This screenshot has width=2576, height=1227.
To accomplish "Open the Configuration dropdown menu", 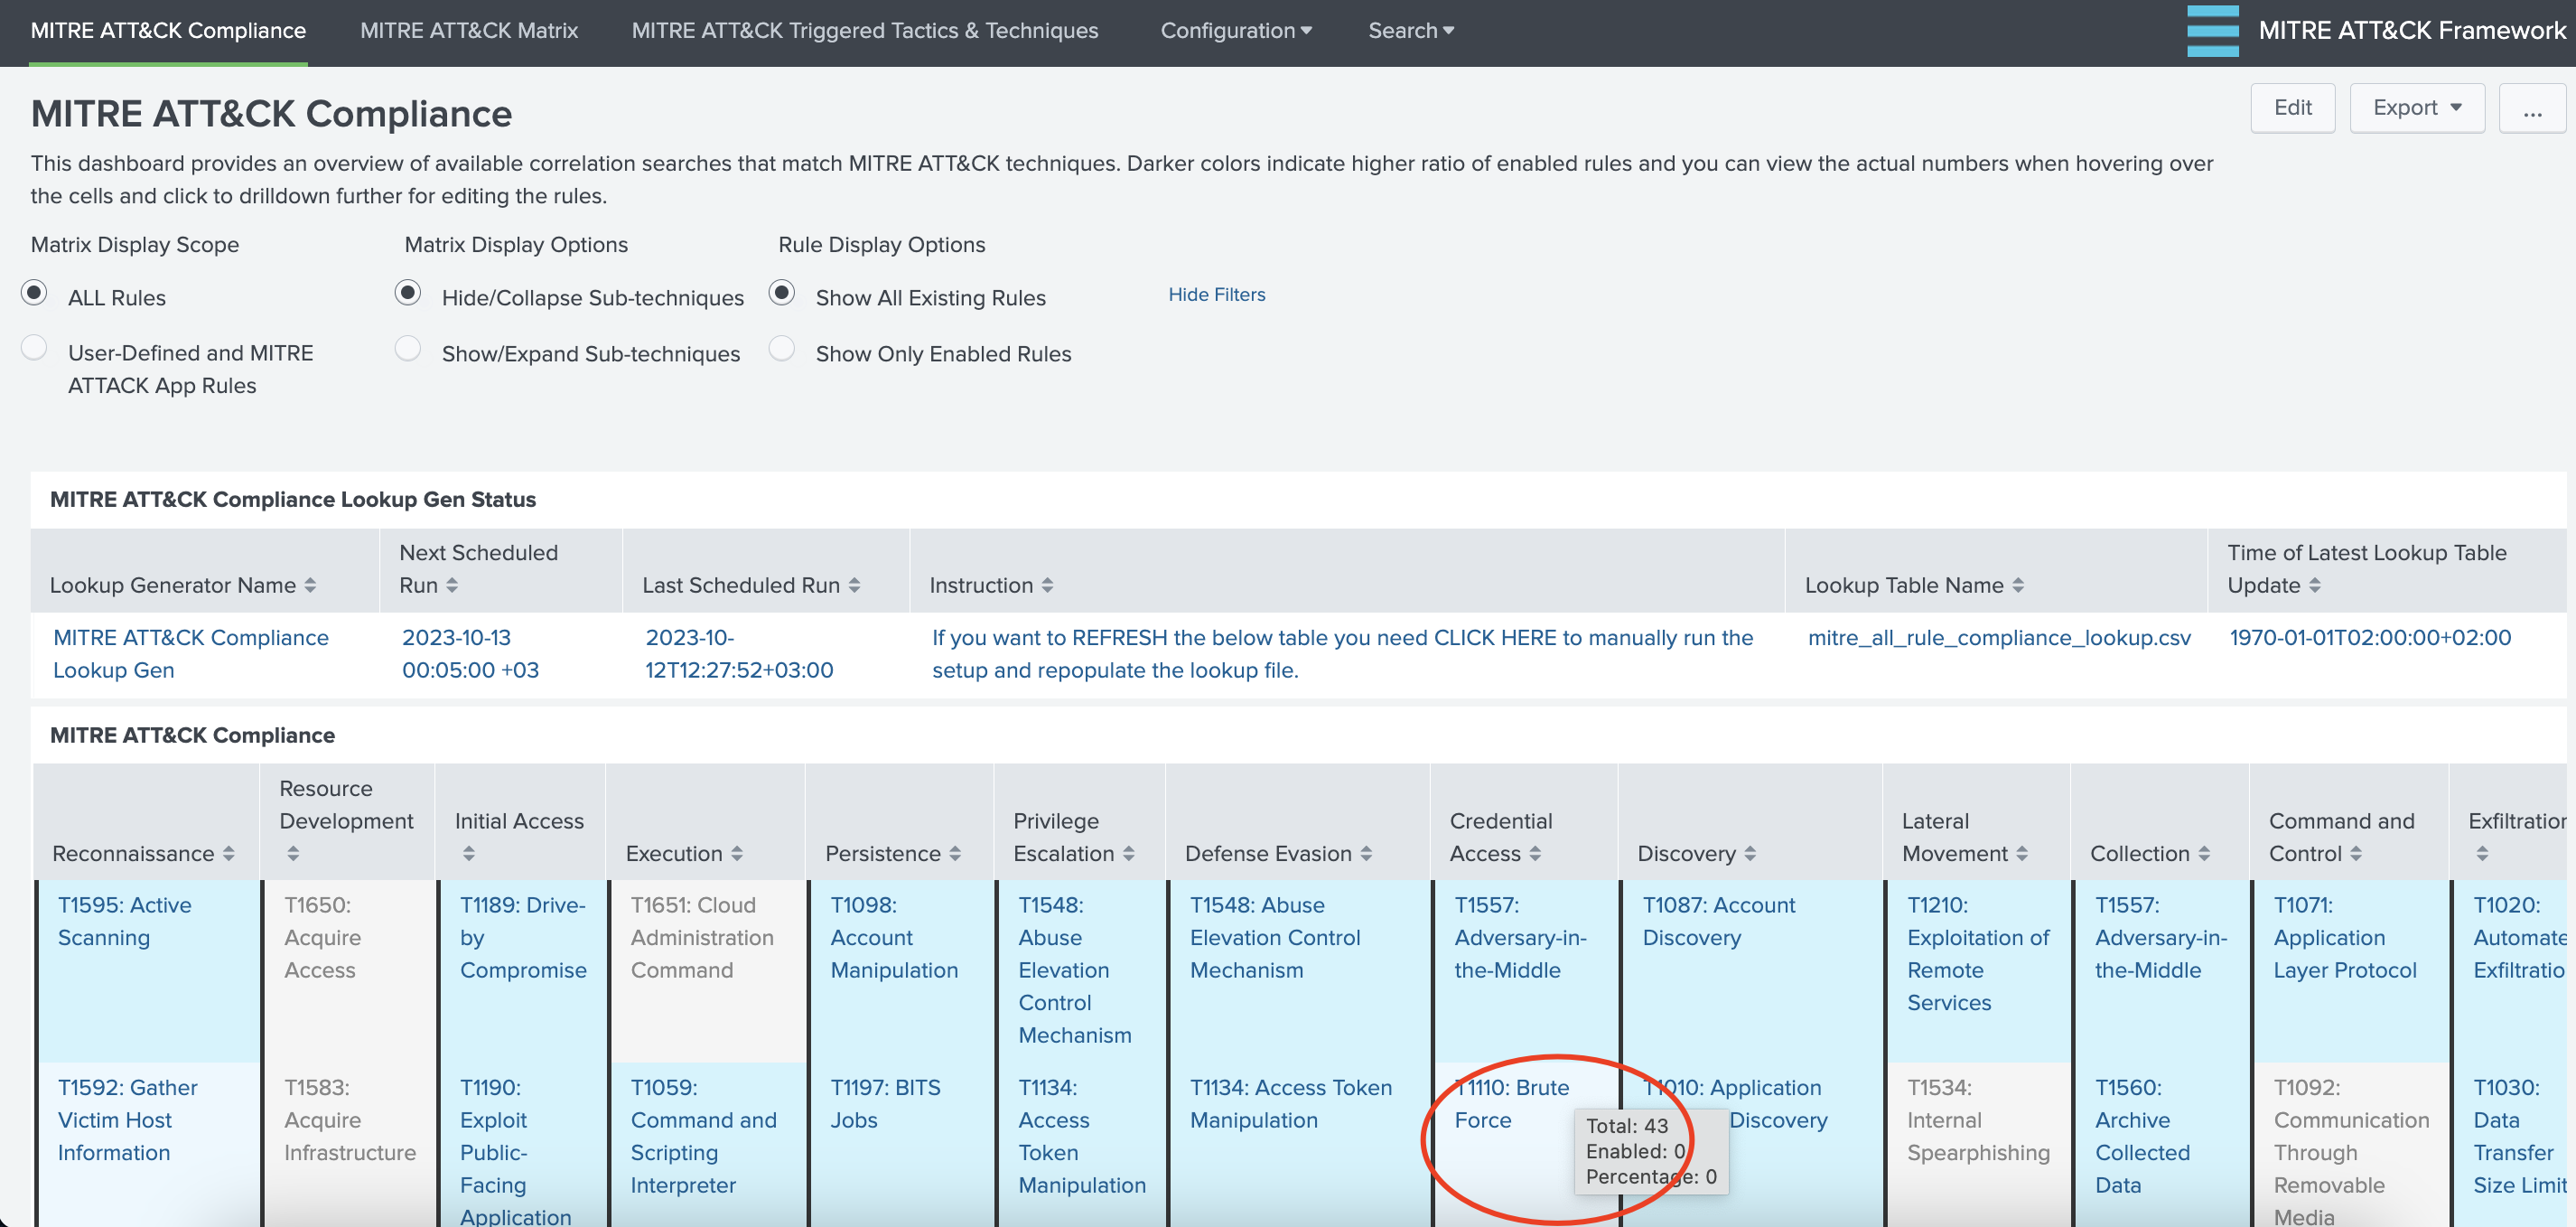I will pos(1235,31).
